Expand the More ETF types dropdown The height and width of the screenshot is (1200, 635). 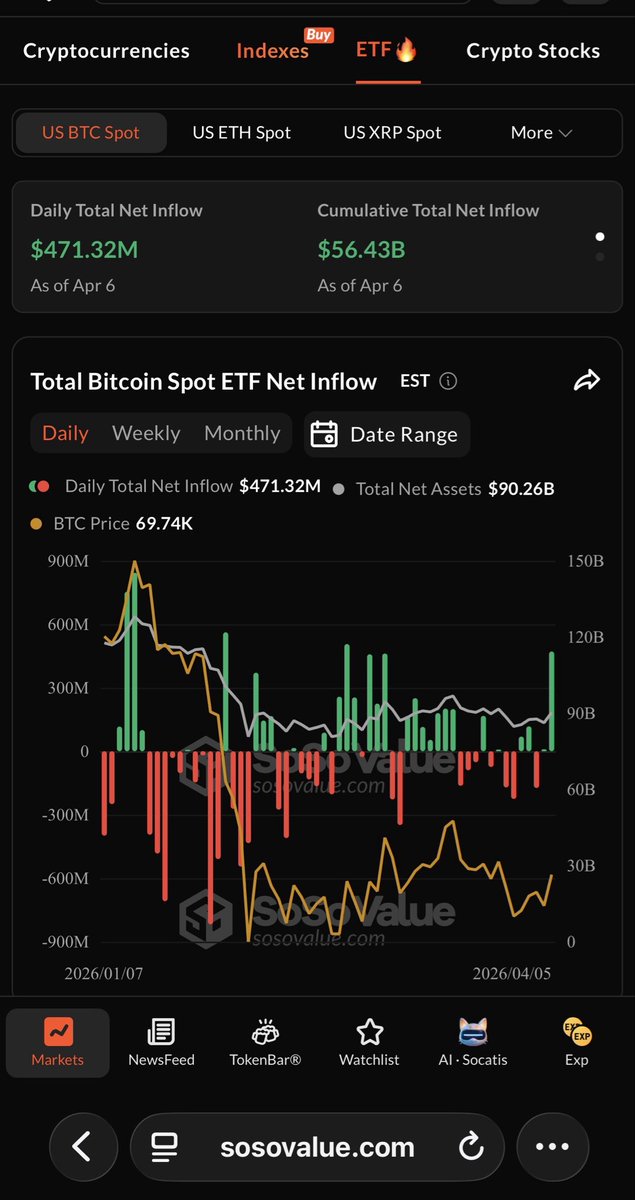pyautogui.click(x=541, y=132)
